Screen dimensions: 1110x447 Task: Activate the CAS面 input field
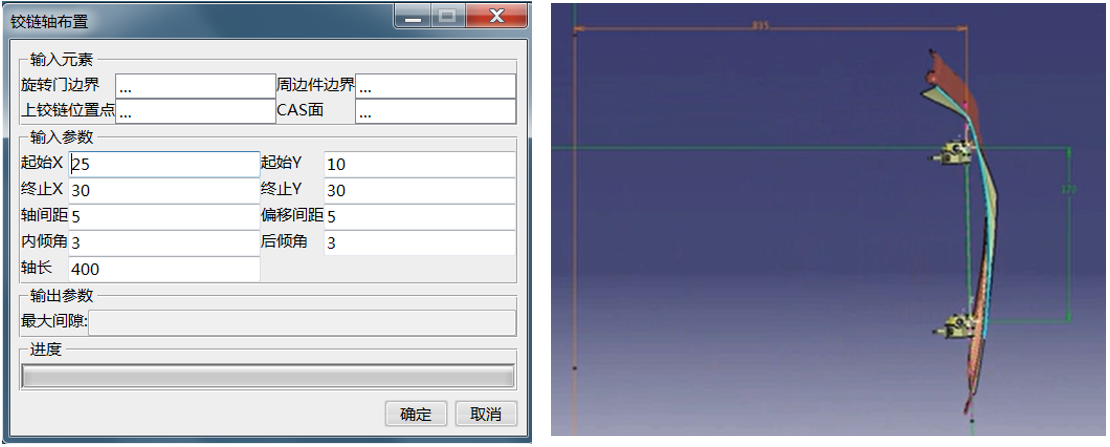(435, 112)
